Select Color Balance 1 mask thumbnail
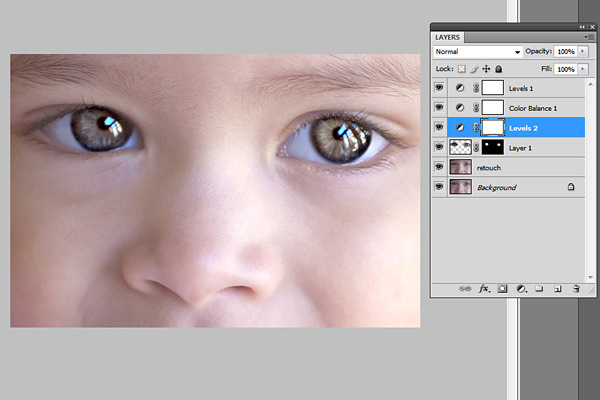The height and width of the screenshot is (400, 600). click(492, 108)
